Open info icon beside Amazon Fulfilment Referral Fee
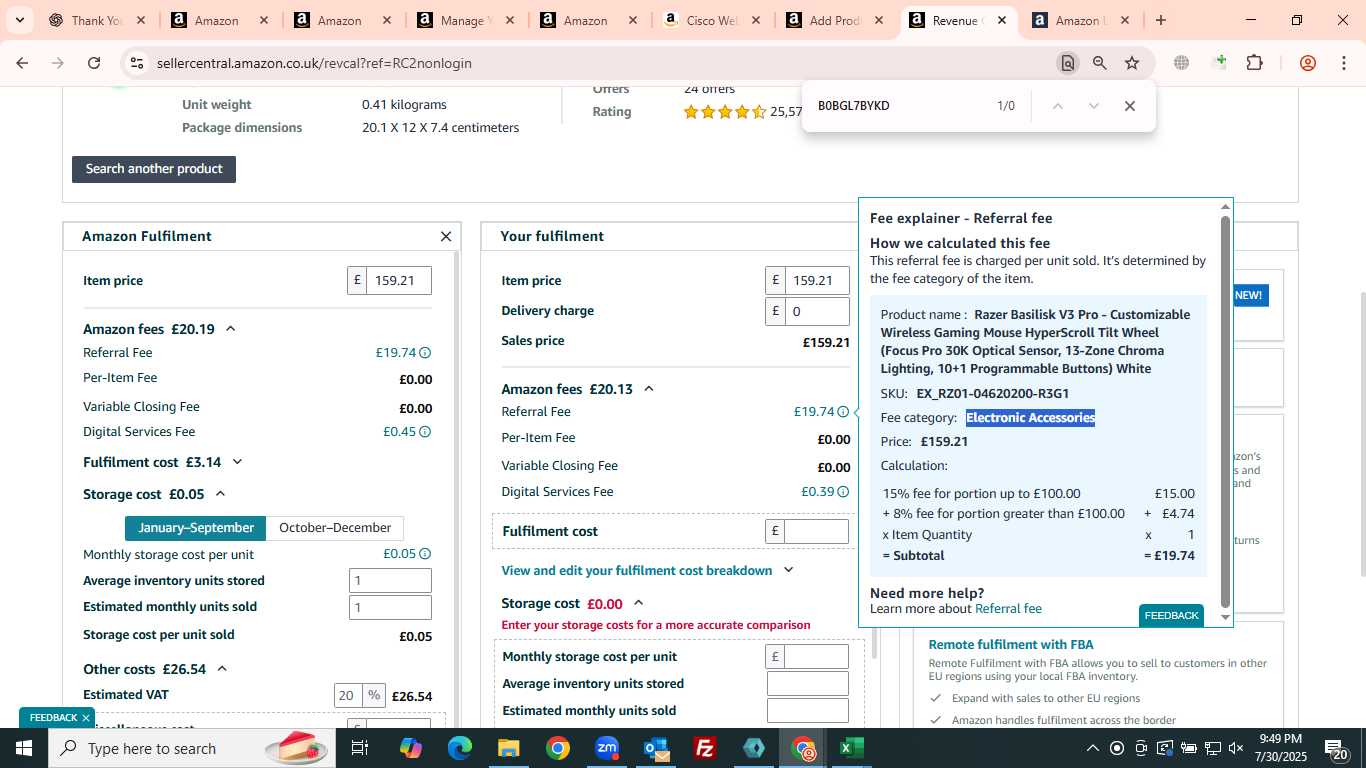The image size is (1366, 768). (425, 353)
